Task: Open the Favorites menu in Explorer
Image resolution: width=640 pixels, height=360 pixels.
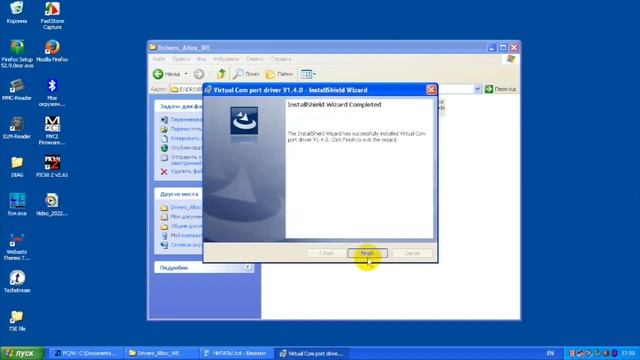Action: pos(226,59)
